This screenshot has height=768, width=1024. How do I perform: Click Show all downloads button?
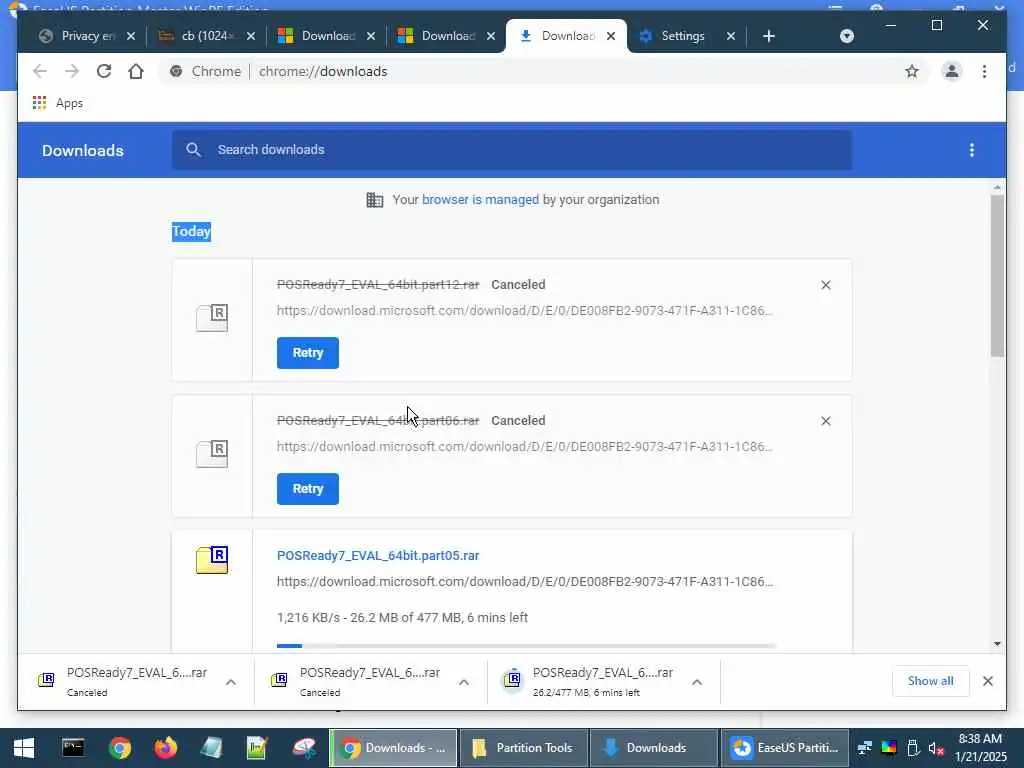click(931, 681)
